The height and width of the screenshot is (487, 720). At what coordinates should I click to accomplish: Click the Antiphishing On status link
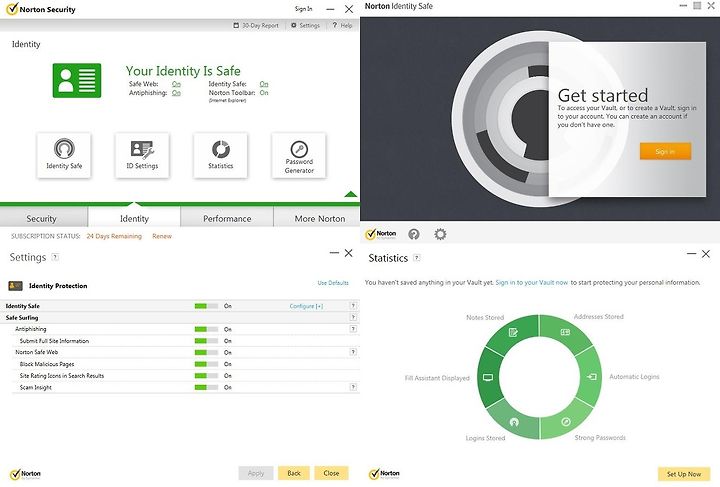click(176, 93)
